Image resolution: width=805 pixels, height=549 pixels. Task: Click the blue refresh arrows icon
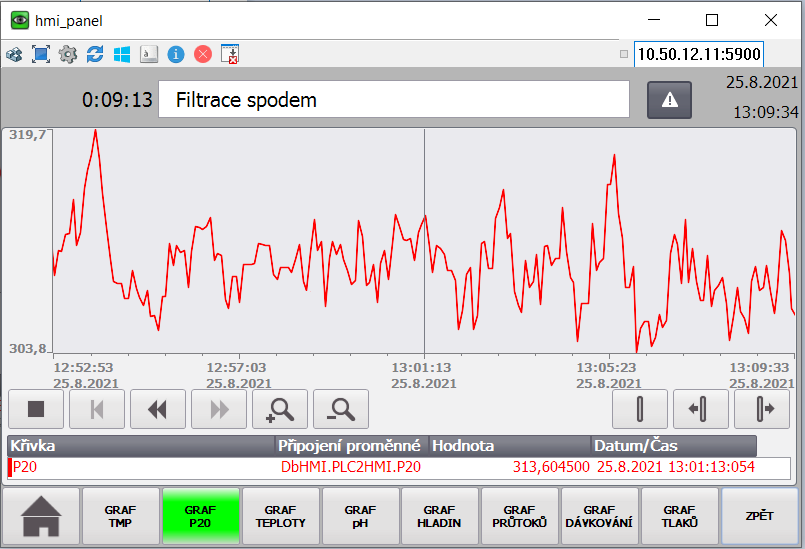coord(95,54)
